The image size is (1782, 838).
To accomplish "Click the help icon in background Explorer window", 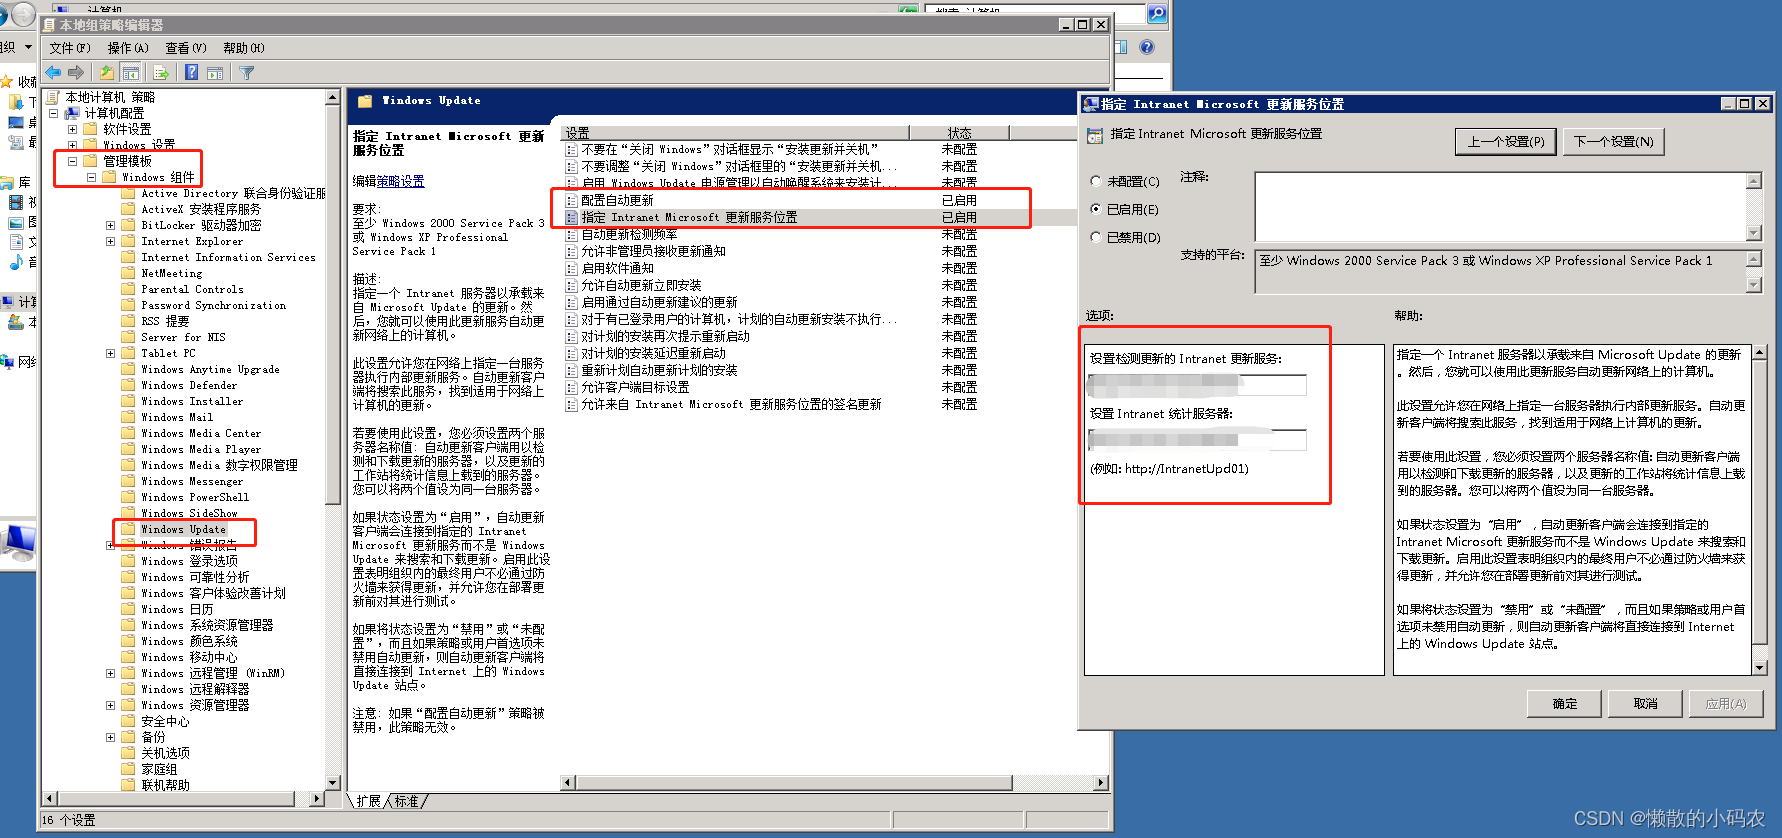I will (1147, 47).
